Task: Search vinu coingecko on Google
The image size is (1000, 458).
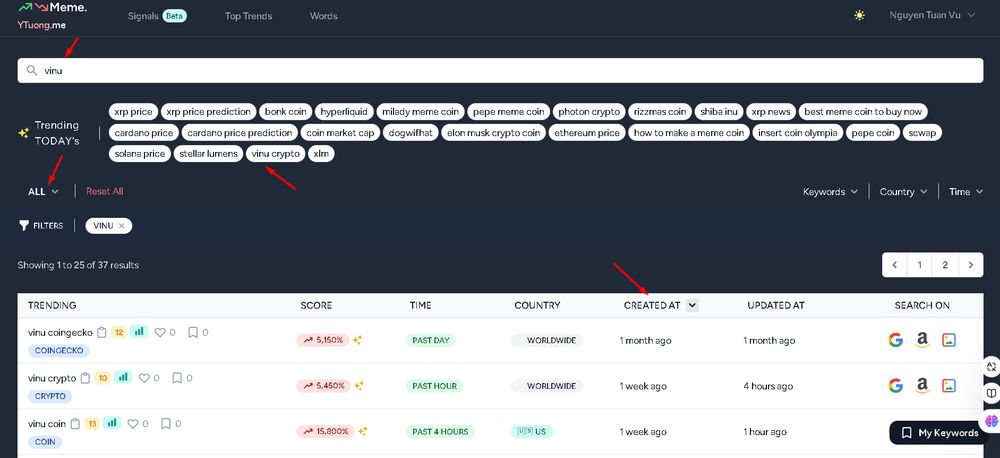Action: (x=896, y=340)
